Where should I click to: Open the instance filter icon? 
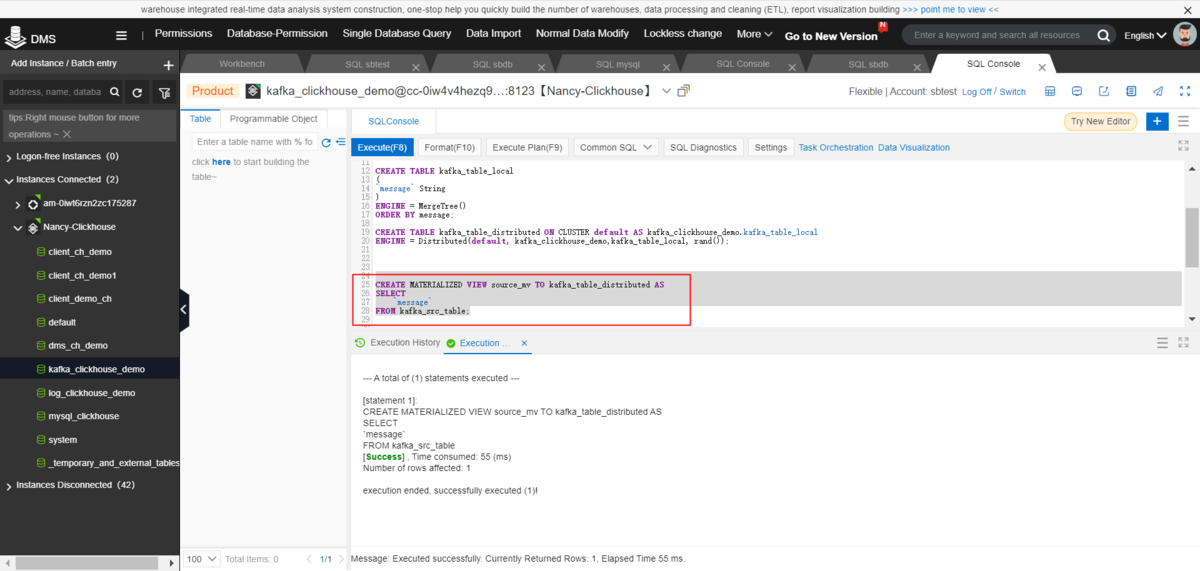tap(164, 92)
